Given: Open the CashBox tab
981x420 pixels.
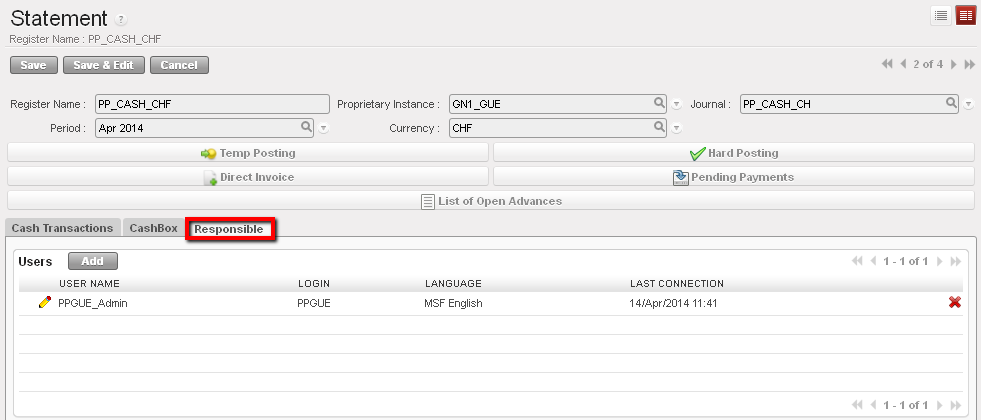Looking at the screenshot, I should click(x=153, y=228).
